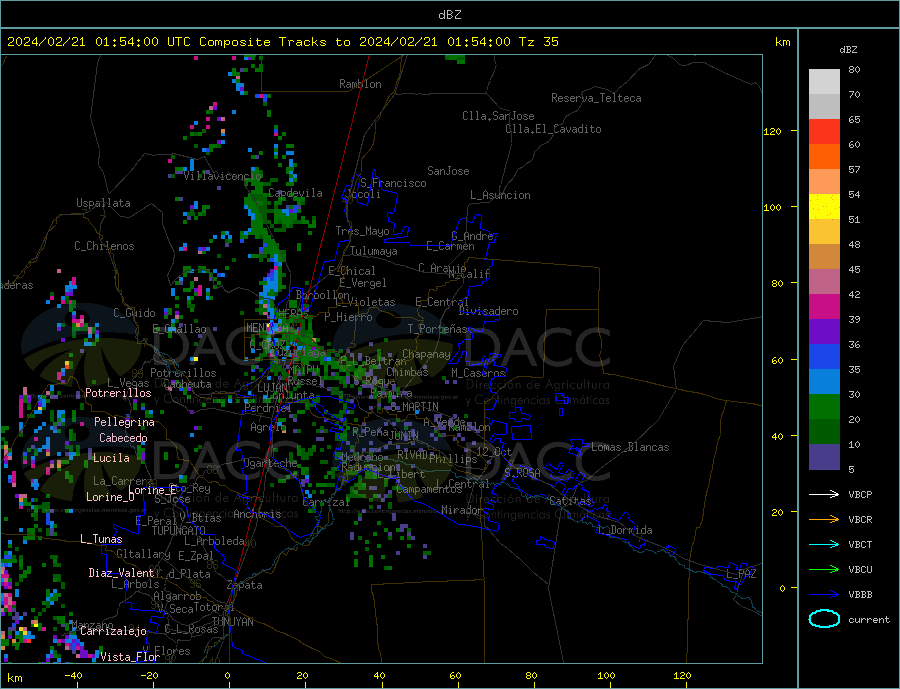Click the 'Chapanay' map label
This screenshot has height=689, width=900.
pos(426,354)
